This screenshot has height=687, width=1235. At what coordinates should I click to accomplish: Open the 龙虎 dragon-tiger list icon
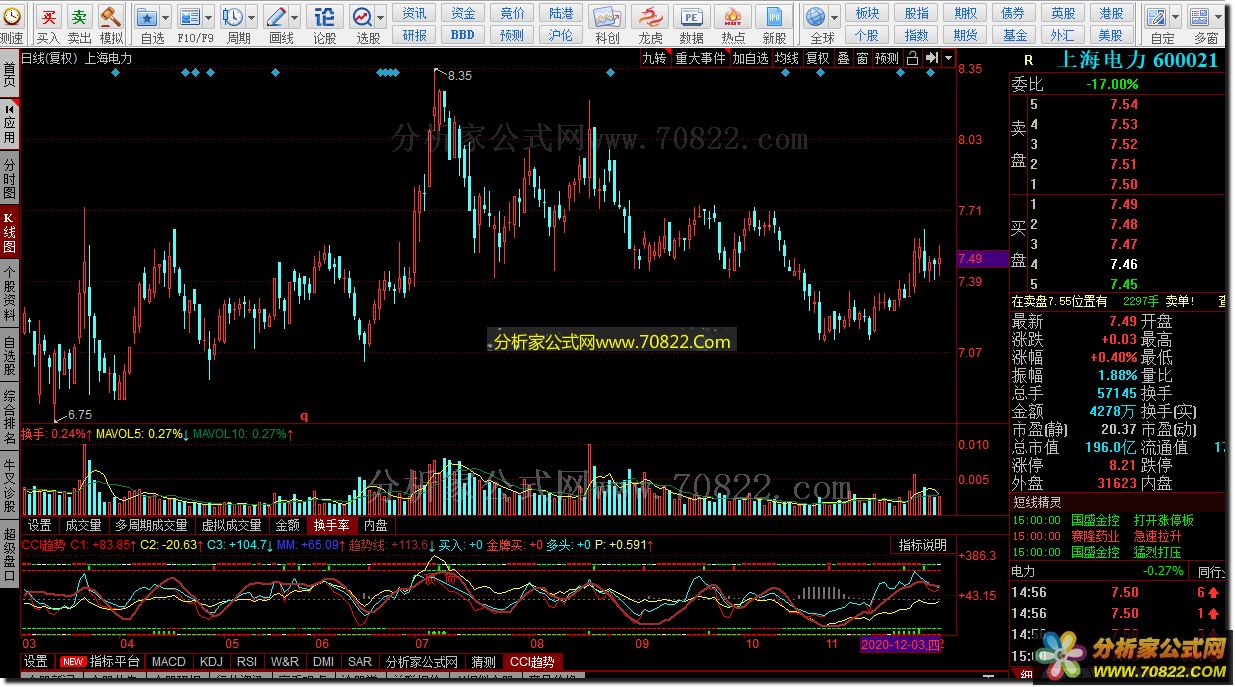point(650,17)
